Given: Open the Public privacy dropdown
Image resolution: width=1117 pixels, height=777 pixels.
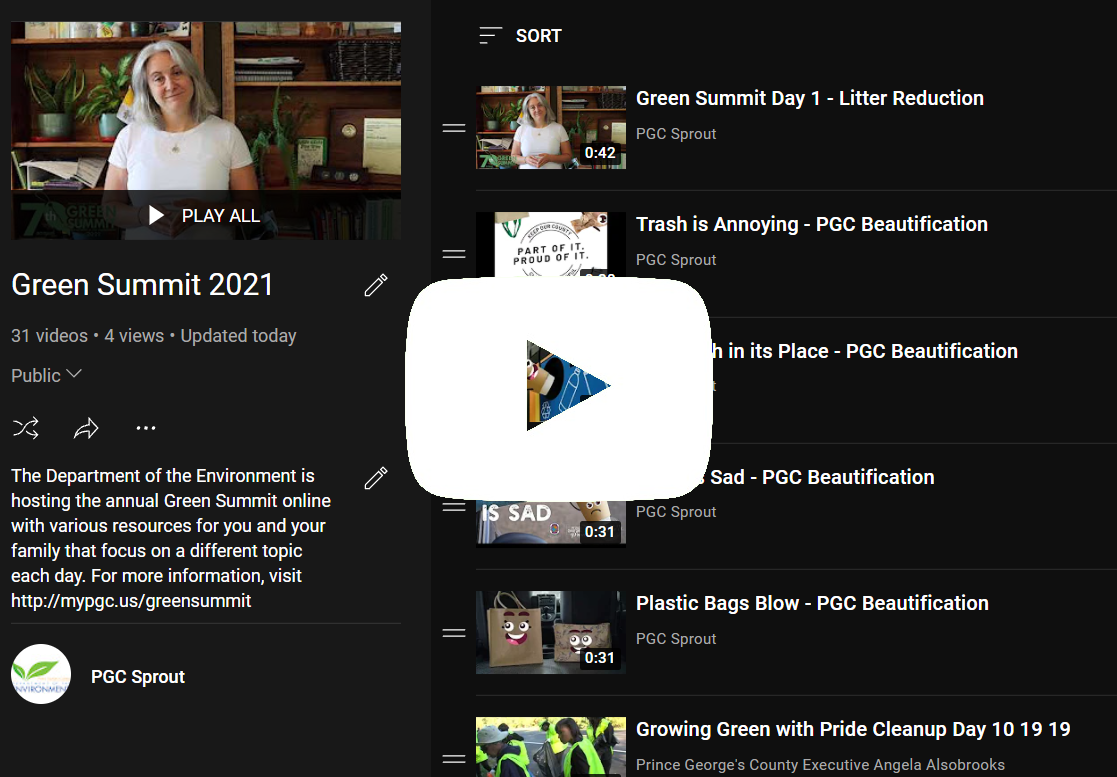Looking at the screenshot, I should coord(46,376).
